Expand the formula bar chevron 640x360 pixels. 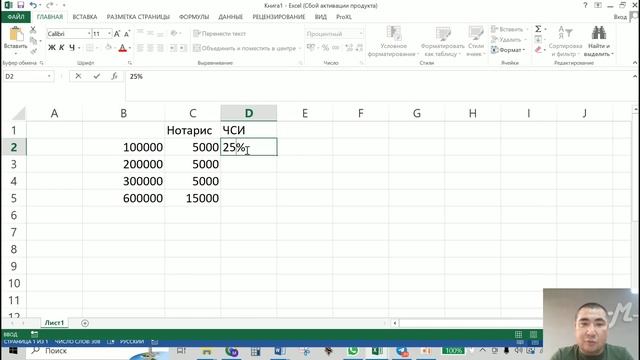tap(635, 76)
